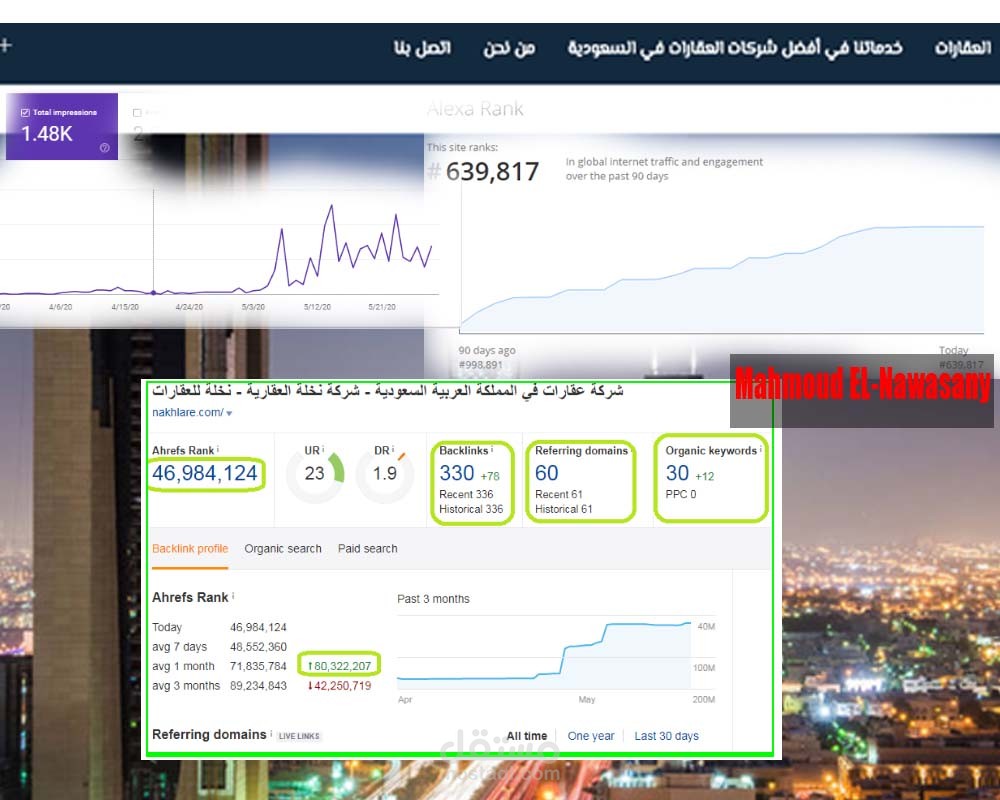Click the Referring domains info icon
Screen dimensions: 1000x800
[631, 449]
